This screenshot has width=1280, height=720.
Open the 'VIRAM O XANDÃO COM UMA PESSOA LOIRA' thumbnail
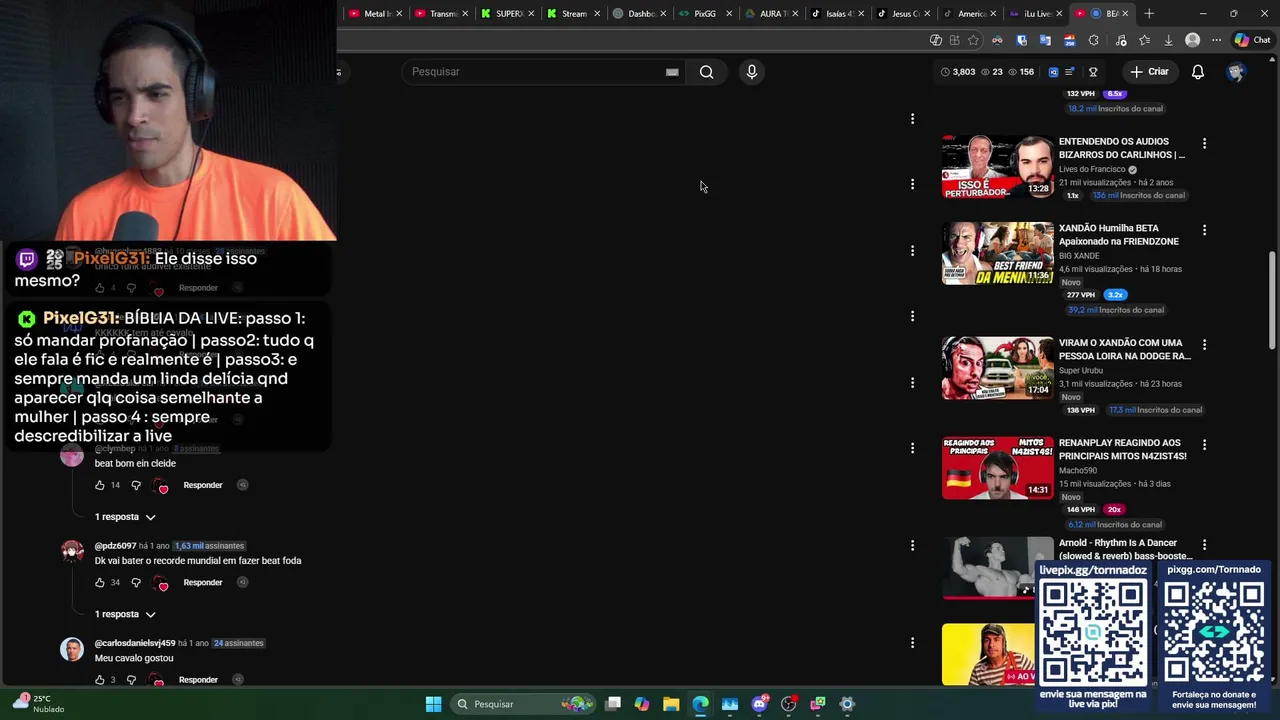pyautogui.click(x=997, y=368)
